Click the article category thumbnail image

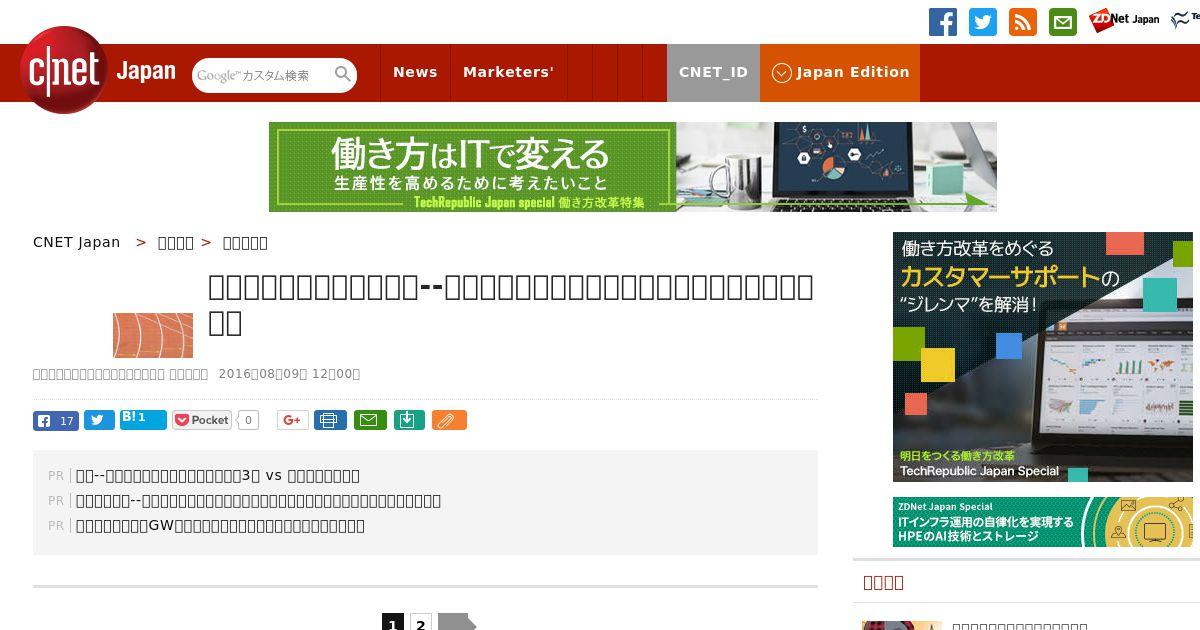tap(153, 335)
